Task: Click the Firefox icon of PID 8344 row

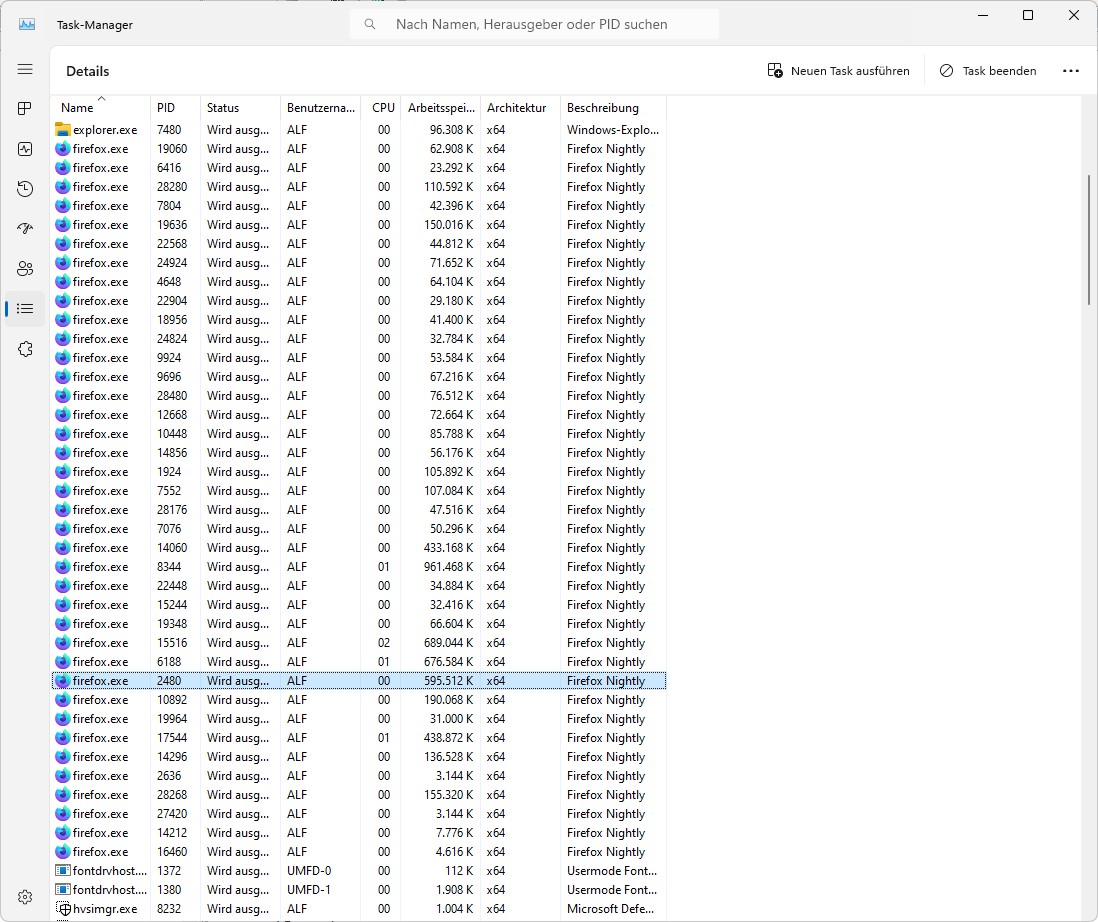Action: 63,566
